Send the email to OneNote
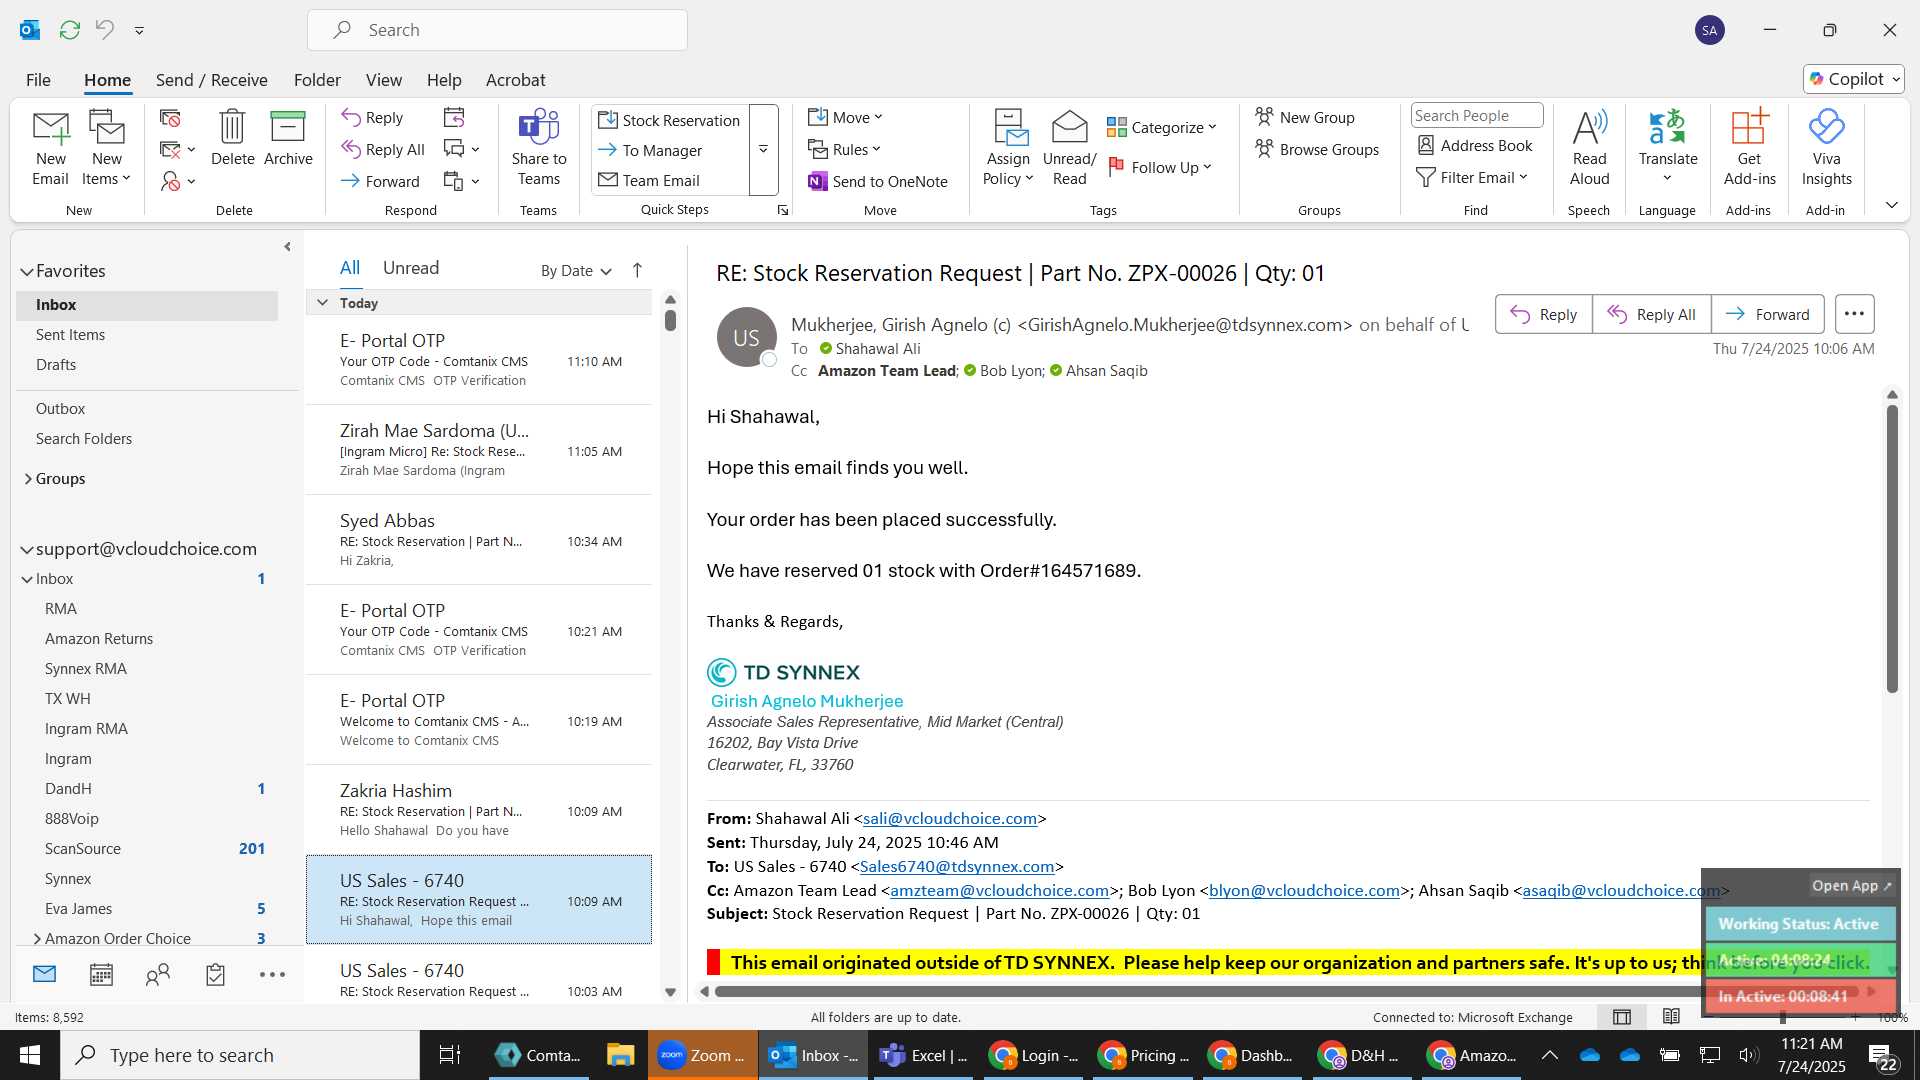 [x=878, y=181]
